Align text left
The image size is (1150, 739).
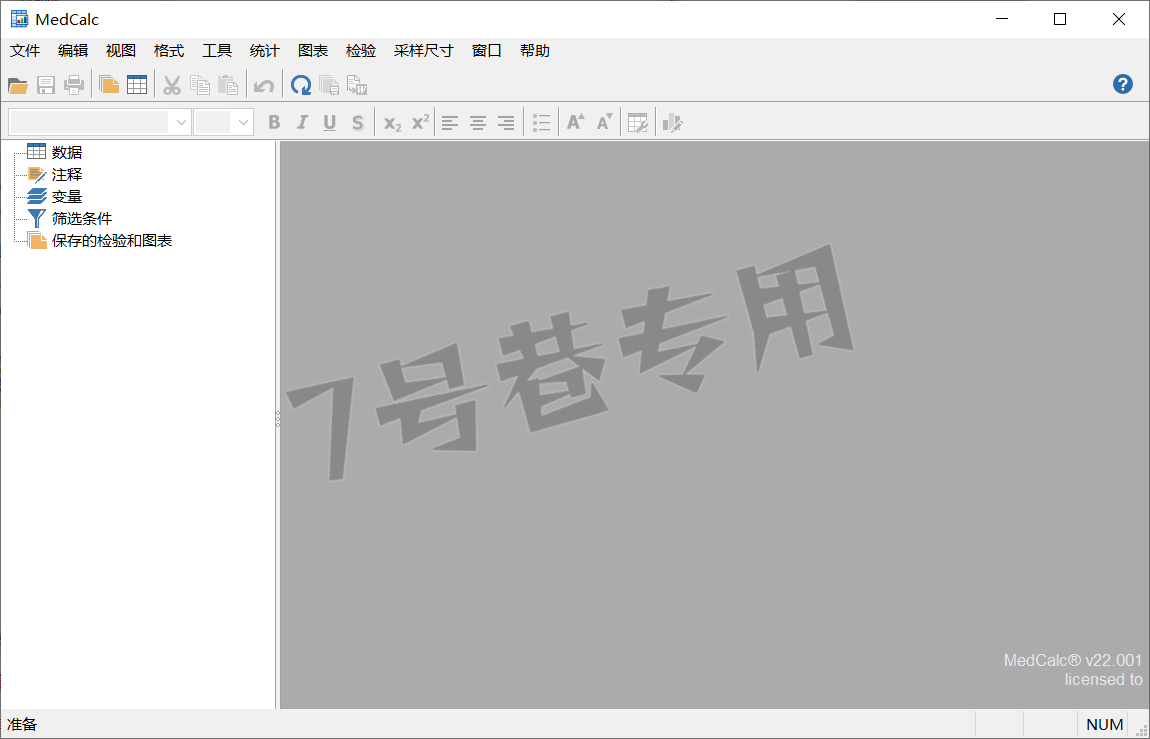pos(450,123)
